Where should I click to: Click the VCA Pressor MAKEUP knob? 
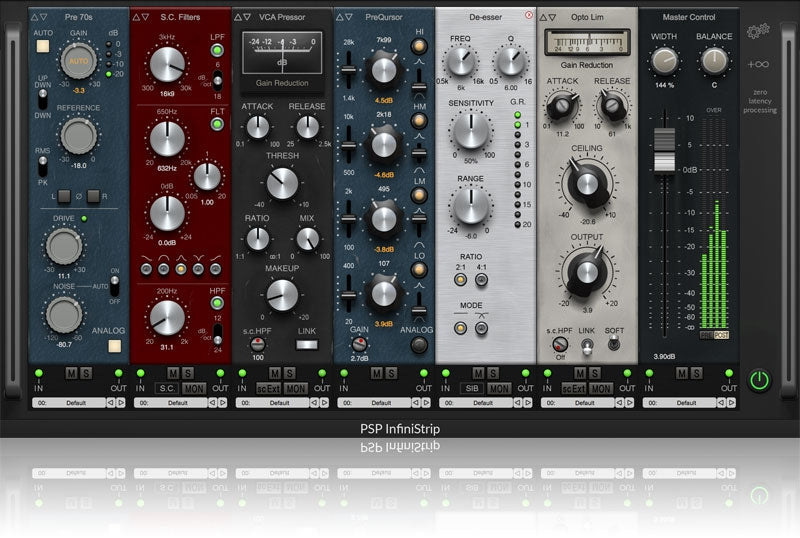(282, 296)
